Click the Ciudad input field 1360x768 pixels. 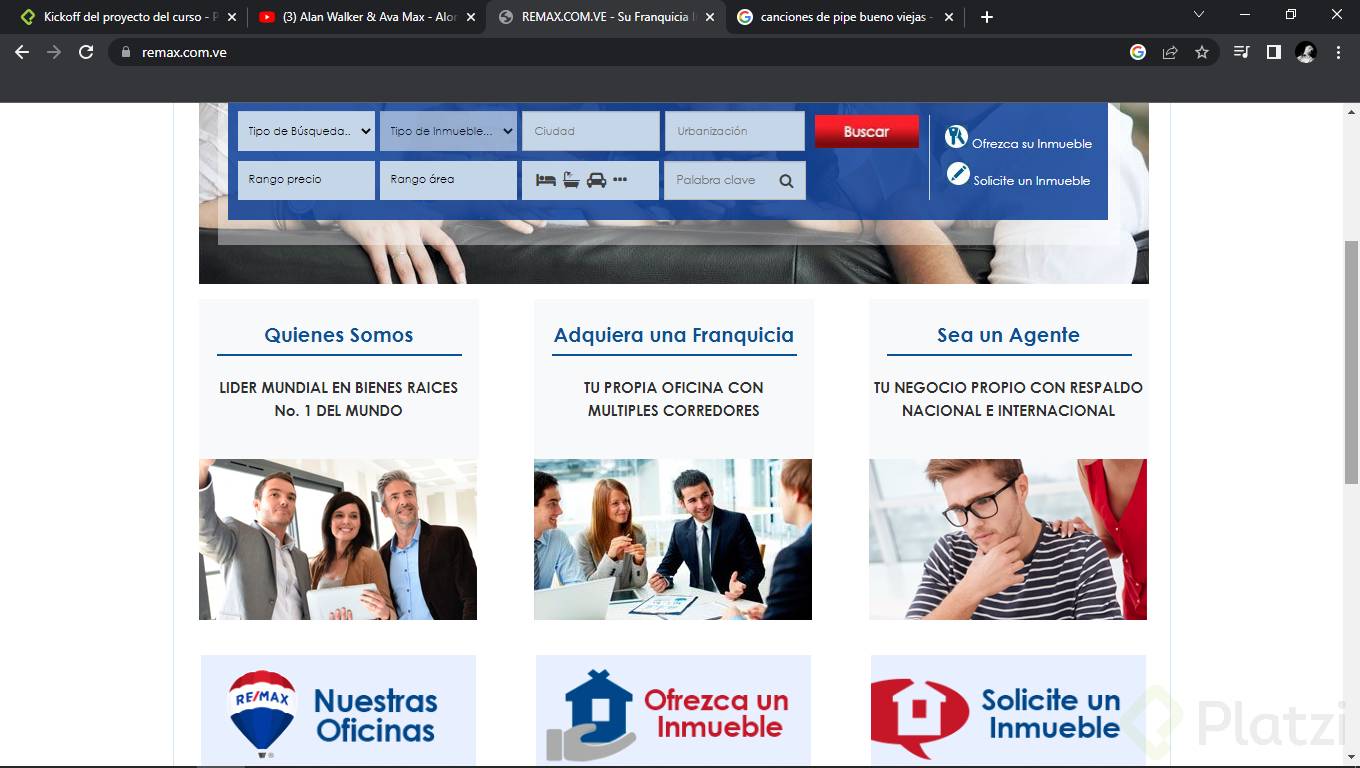tap(591, 131)
